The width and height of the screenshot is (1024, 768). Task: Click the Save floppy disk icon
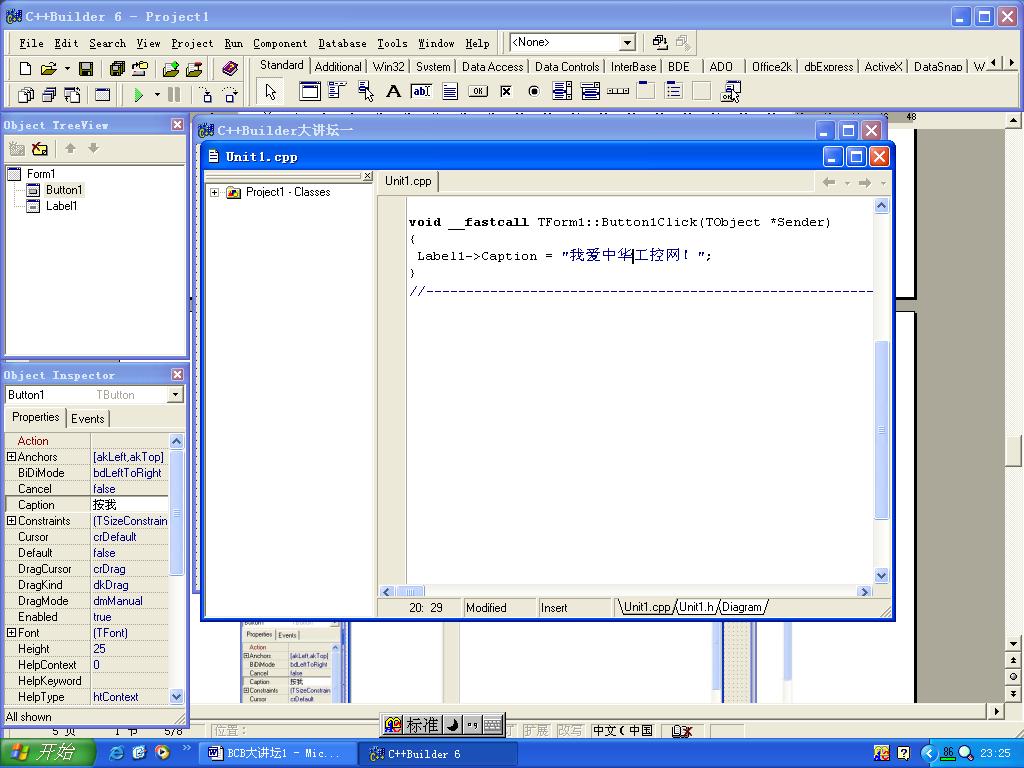(86, 68)
